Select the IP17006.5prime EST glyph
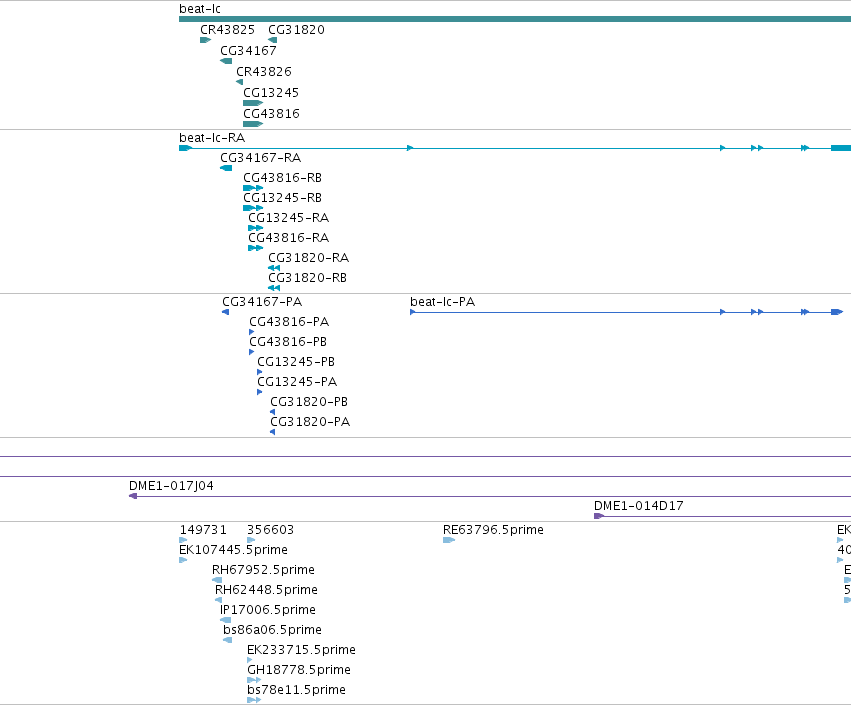 point(226,620)
